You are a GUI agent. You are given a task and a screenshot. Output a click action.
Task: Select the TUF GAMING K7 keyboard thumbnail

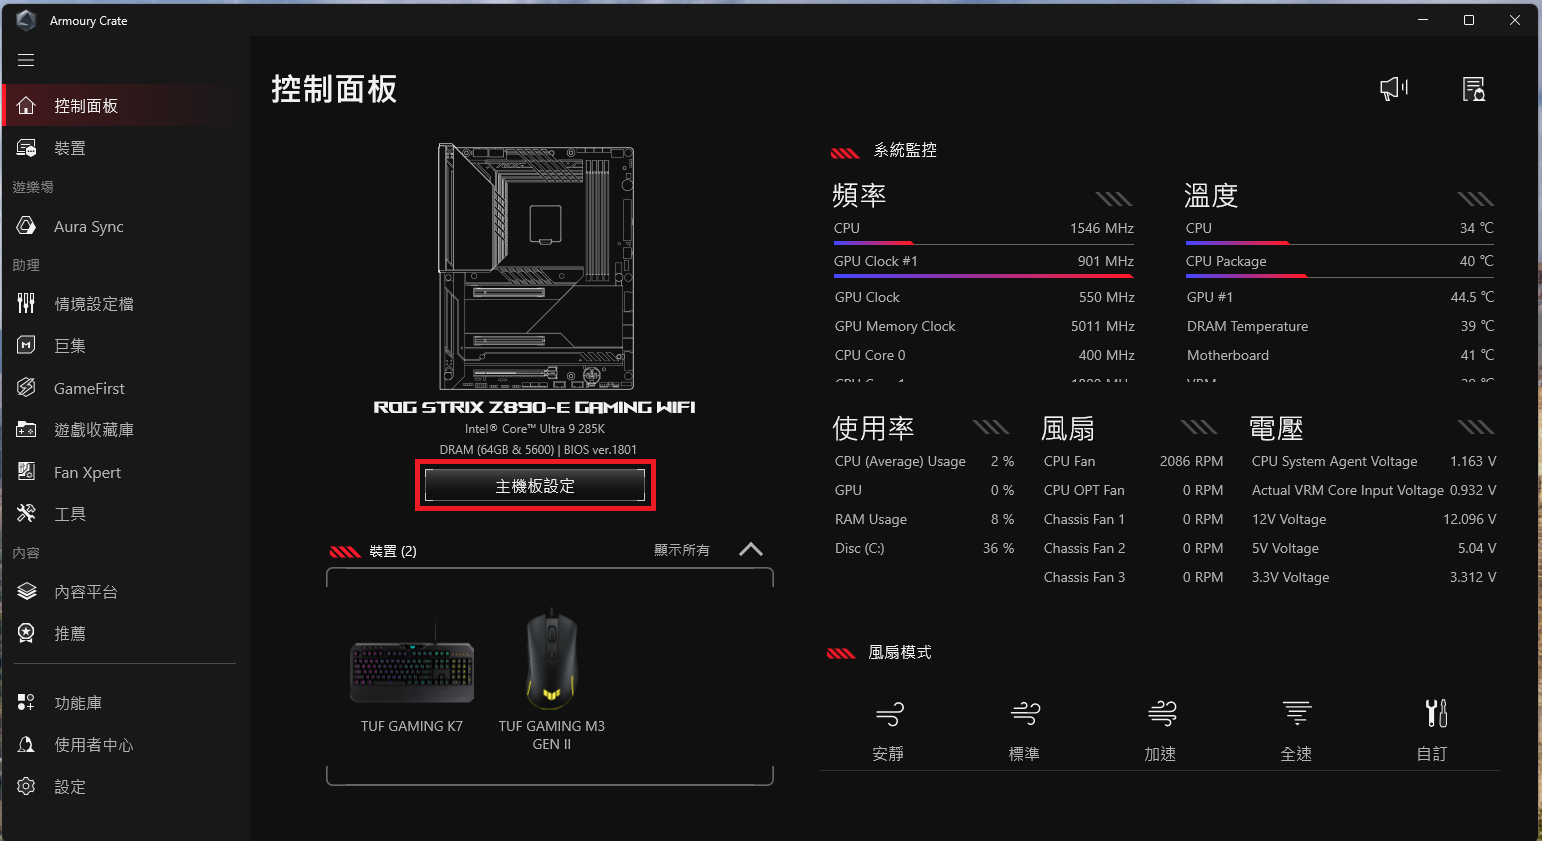click(x=412, y=671)
